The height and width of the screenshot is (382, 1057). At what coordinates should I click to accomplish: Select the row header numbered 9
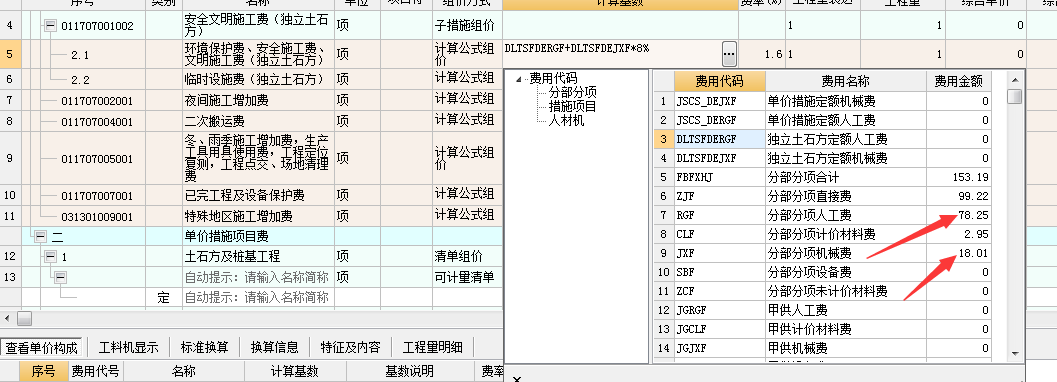(9, 159)
